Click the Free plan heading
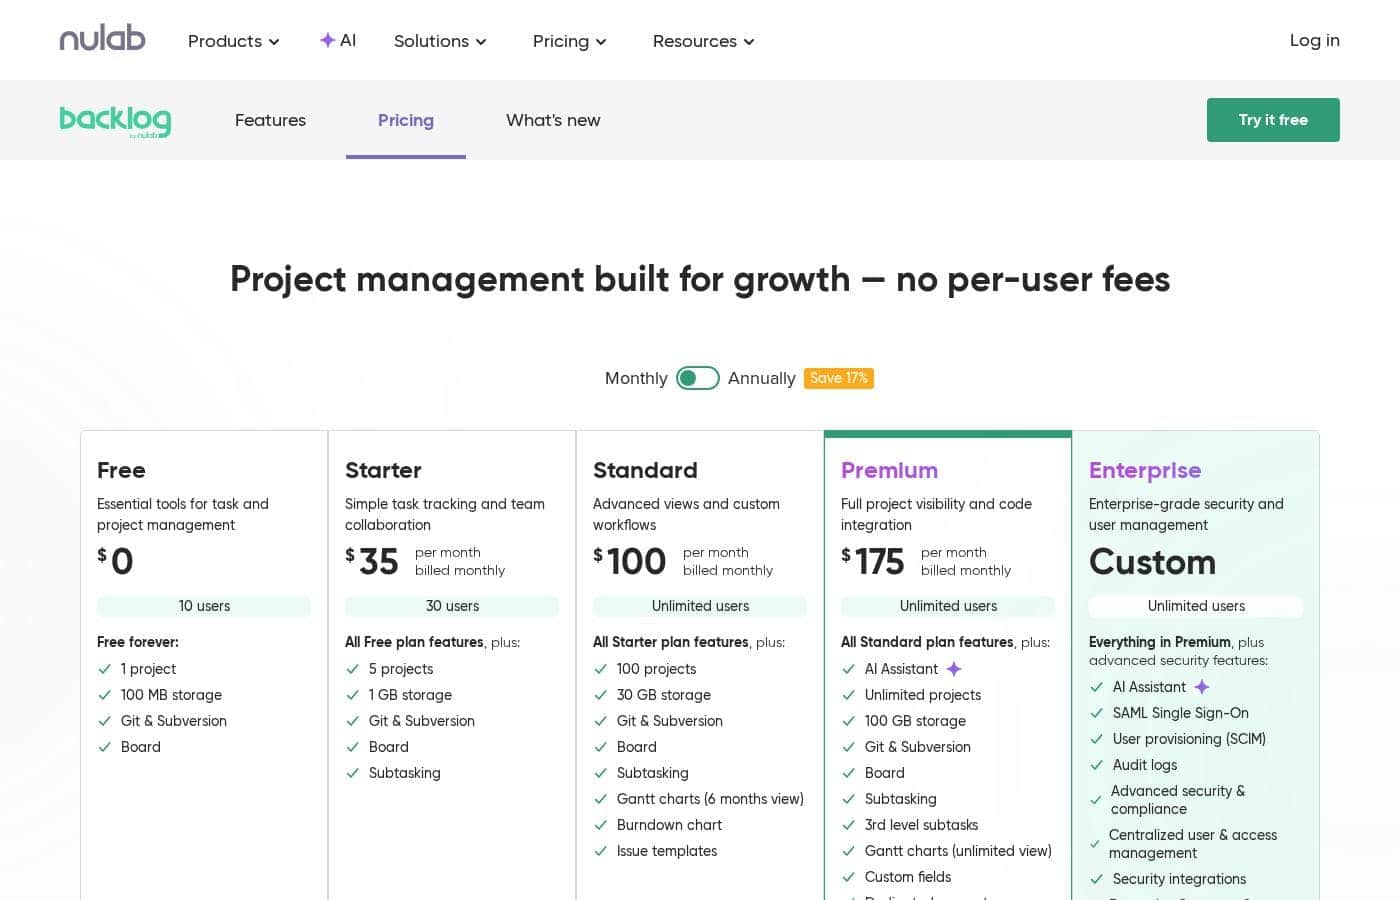1400x900 pixels. (x=121, y=470)
